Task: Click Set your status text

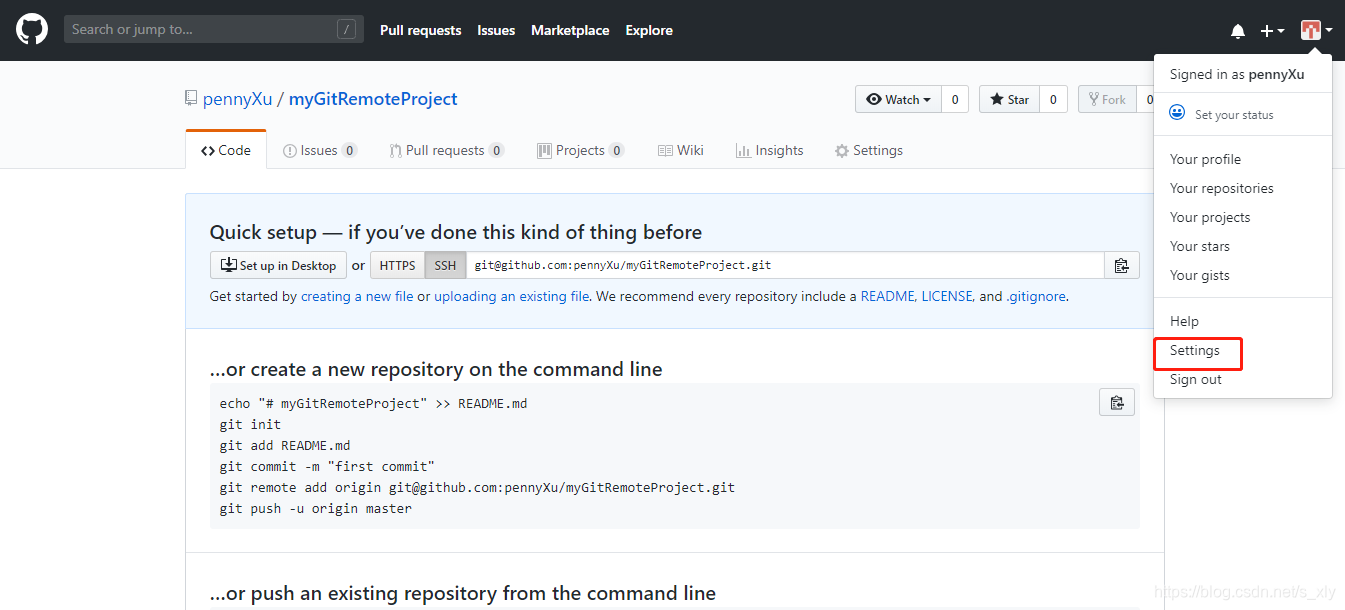Action: [1234, 114]
